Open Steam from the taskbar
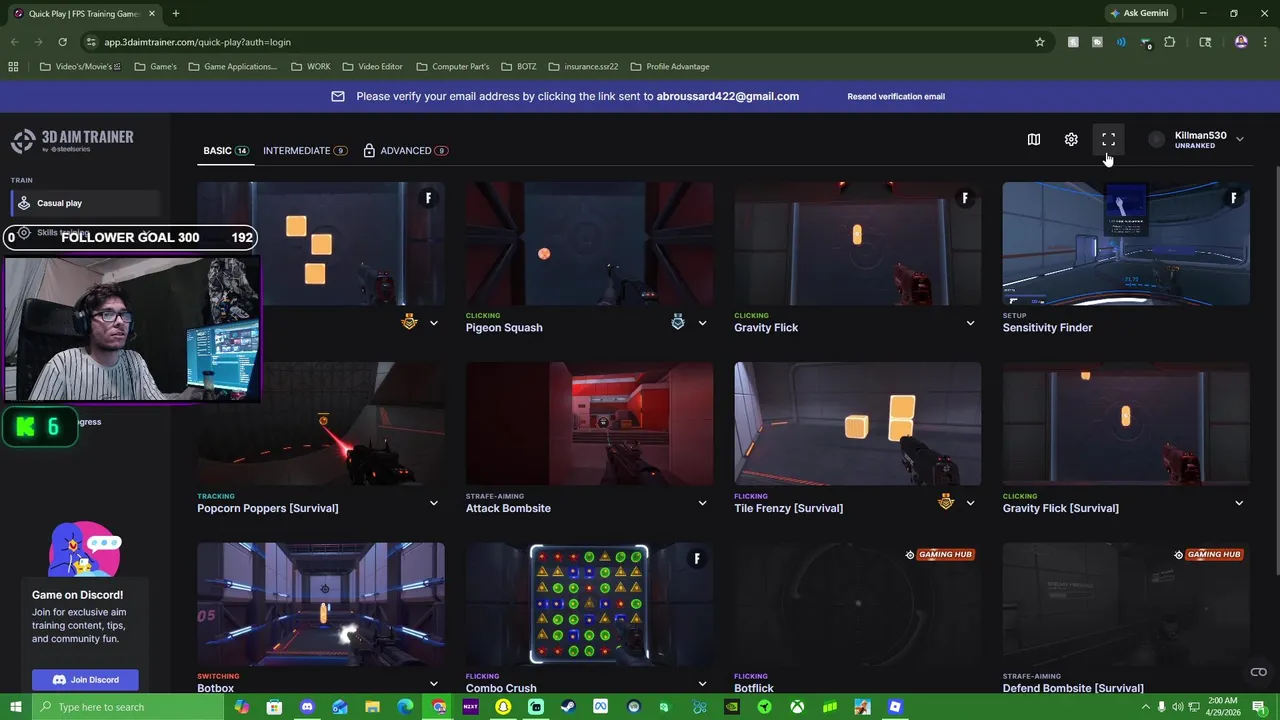The height and width of the screenshot is (720, 1280). click(x=568, y=707)
